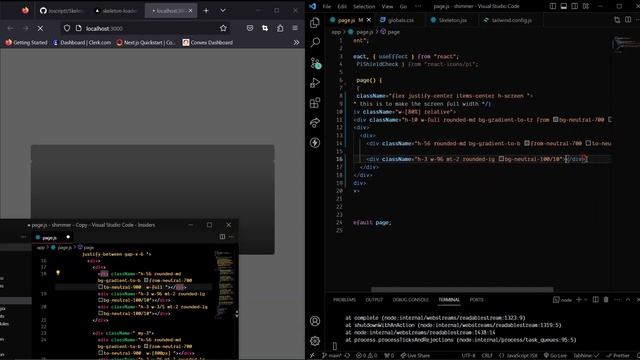Open the Edit menu
The width and height of the screenshot is (640, 360).
[342, 7]
